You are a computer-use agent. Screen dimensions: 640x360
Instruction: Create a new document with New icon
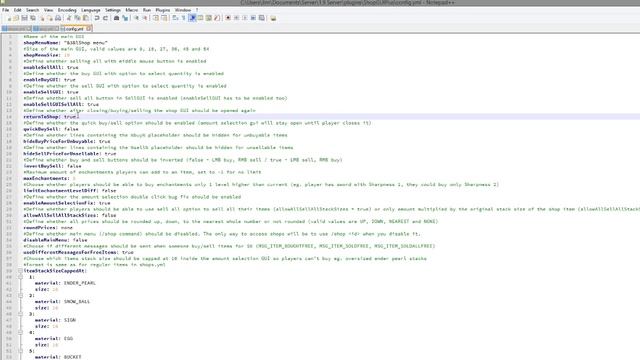coord(9,18)
